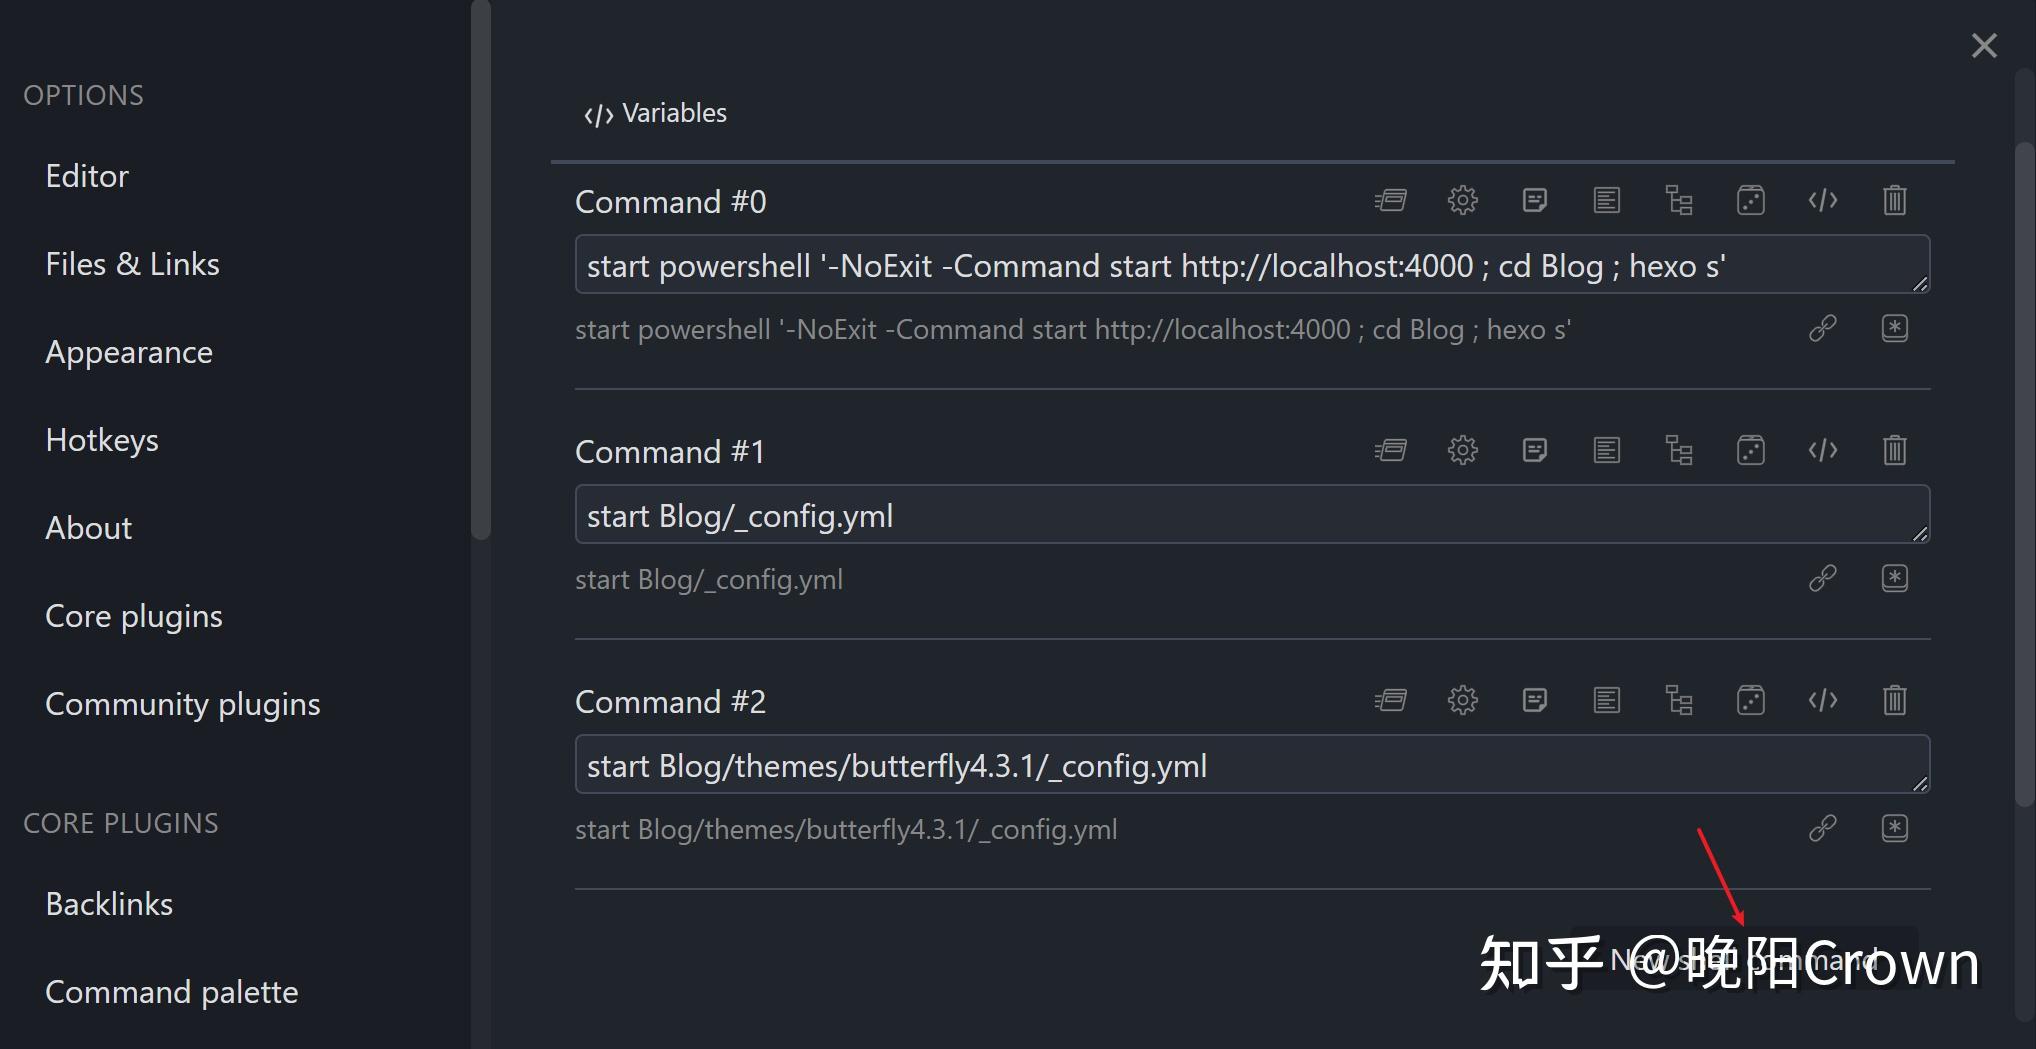Screen dimensions: 2036x1049
Task: Select Appearance in the options sidebar
Action: point(129,352)
